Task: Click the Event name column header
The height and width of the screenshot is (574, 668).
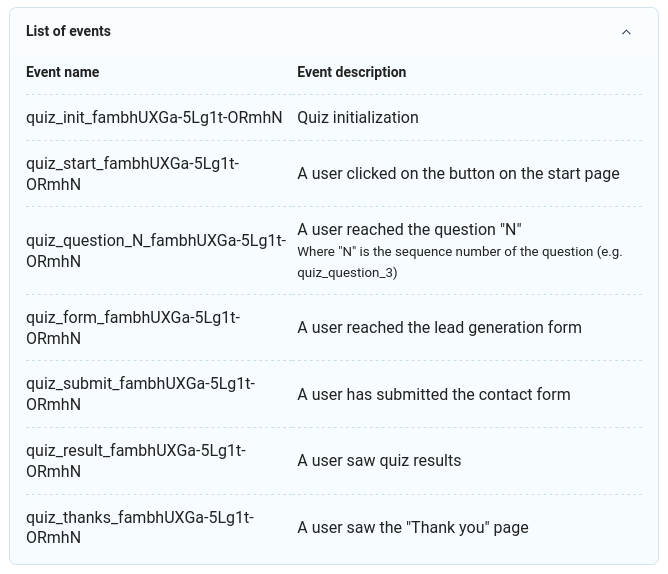Action: [x=63, y=72]
